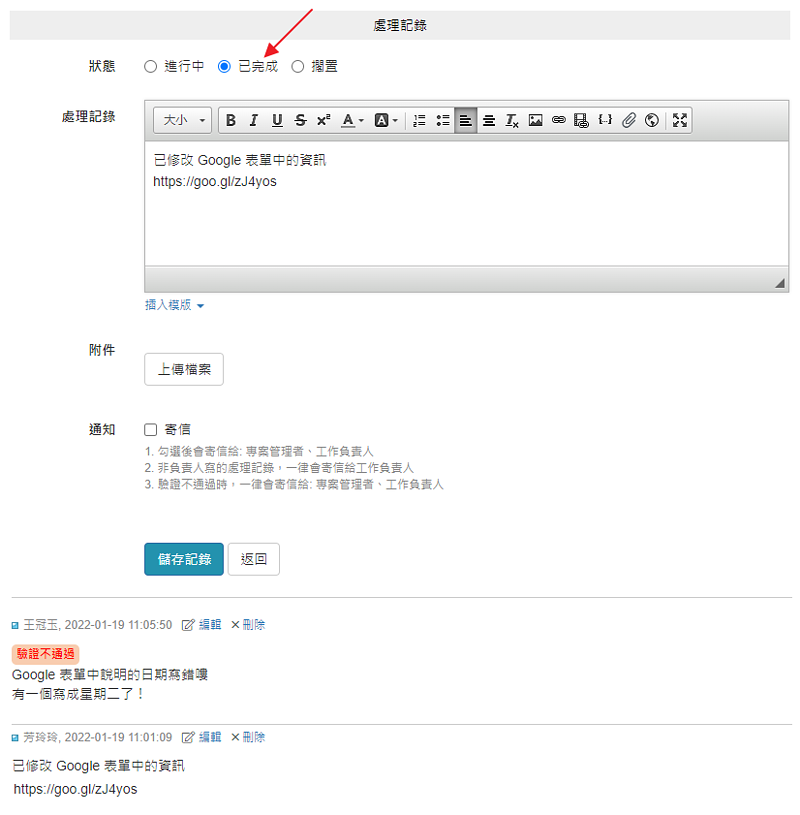Click the 儲存記錄 save button

click(184, 559)
